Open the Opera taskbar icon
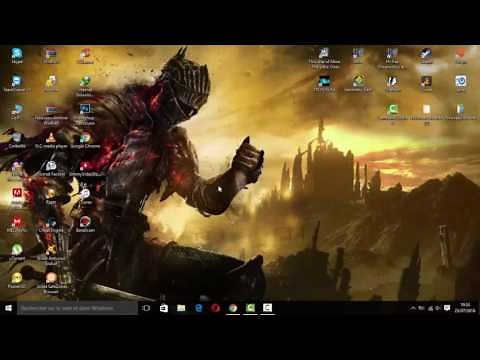This screenshot has width=480, height=360. click(216, 308)
